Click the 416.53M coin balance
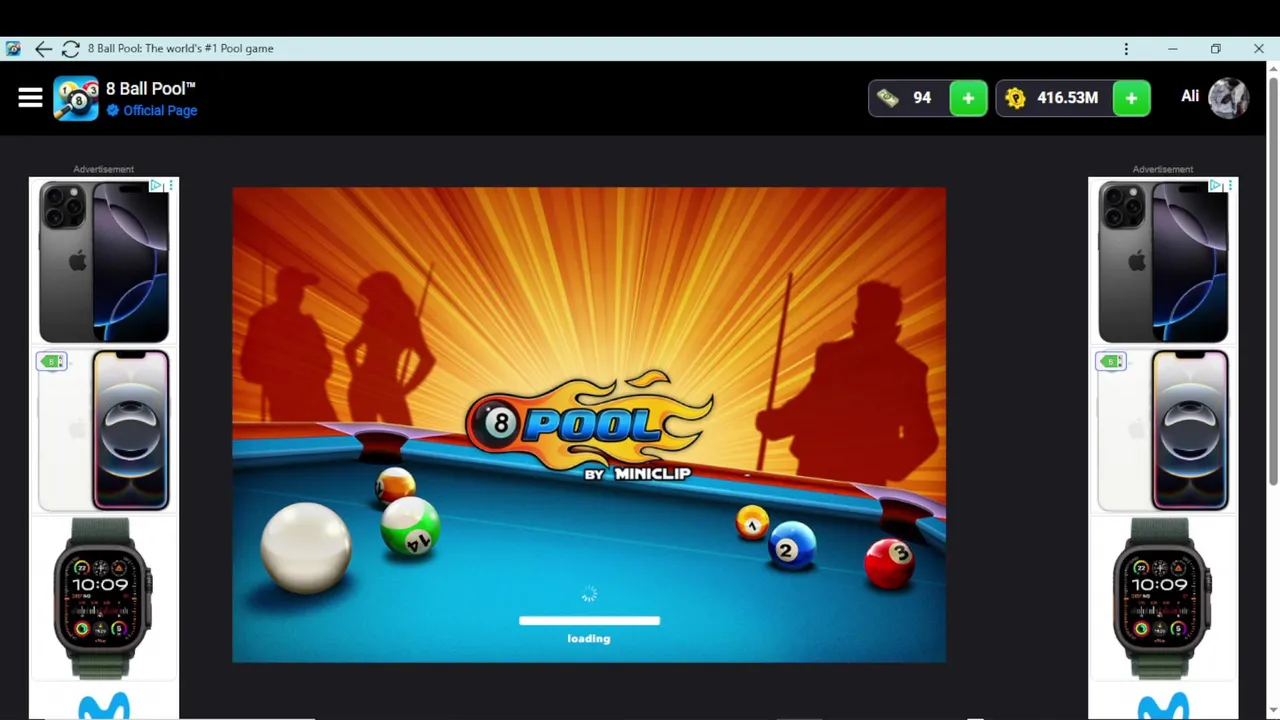 (1067, 98)
